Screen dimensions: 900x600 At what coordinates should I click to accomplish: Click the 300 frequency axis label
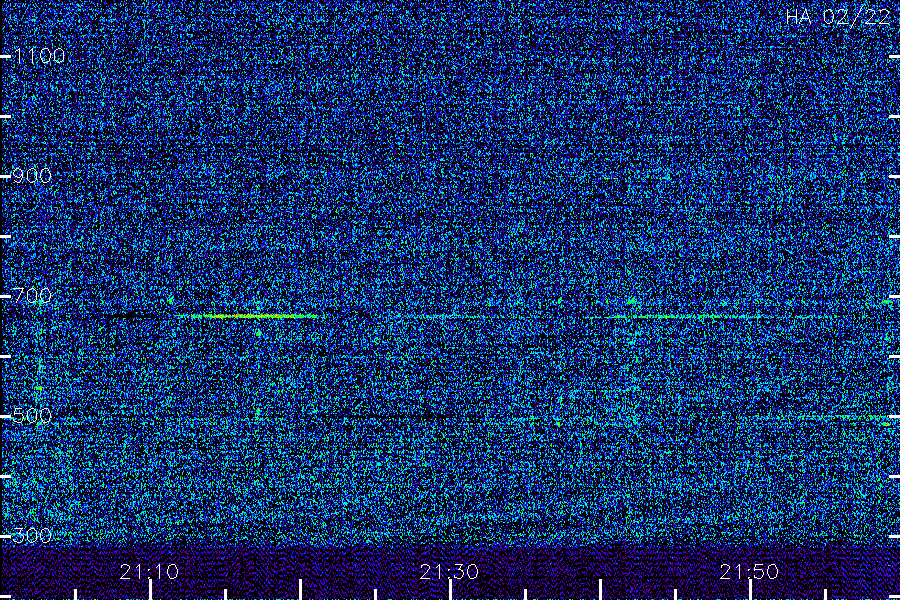point(32,536)
